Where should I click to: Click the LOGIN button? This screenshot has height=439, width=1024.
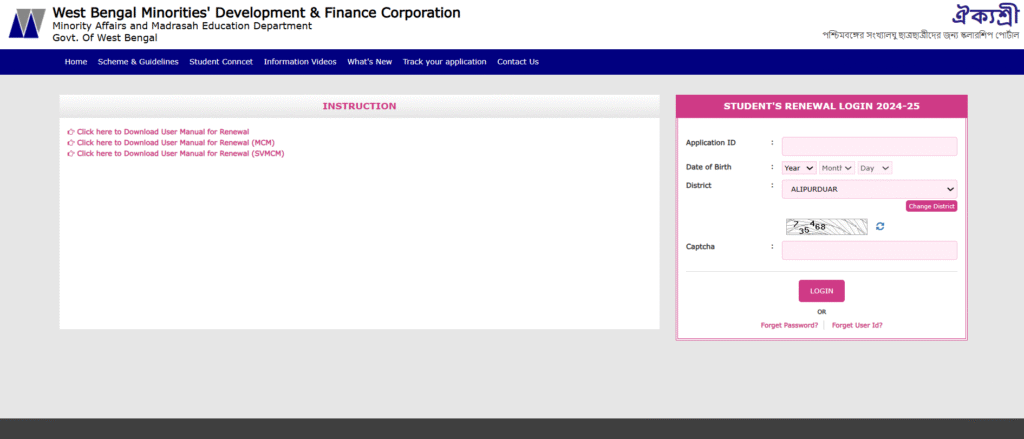[x=822, y=291]
